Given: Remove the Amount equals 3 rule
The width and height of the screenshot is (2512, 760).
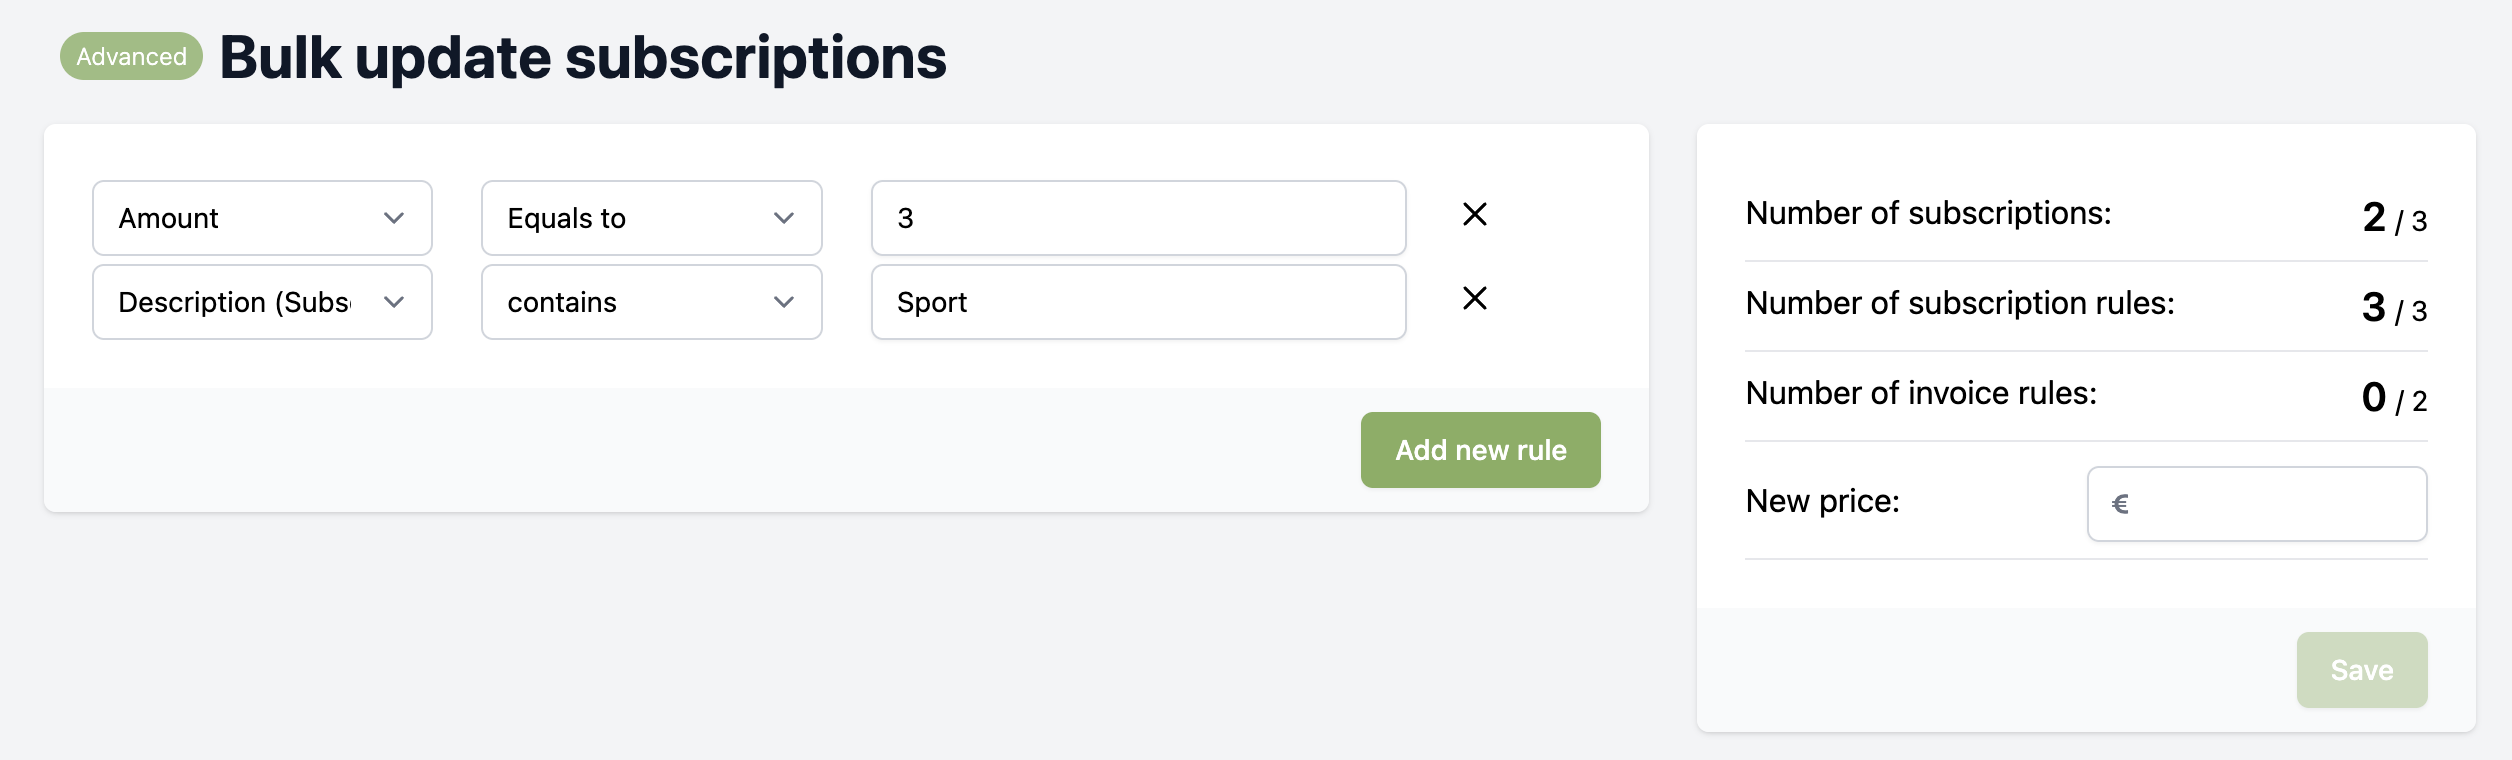Looking at the screenshot, I should 1474,215.
